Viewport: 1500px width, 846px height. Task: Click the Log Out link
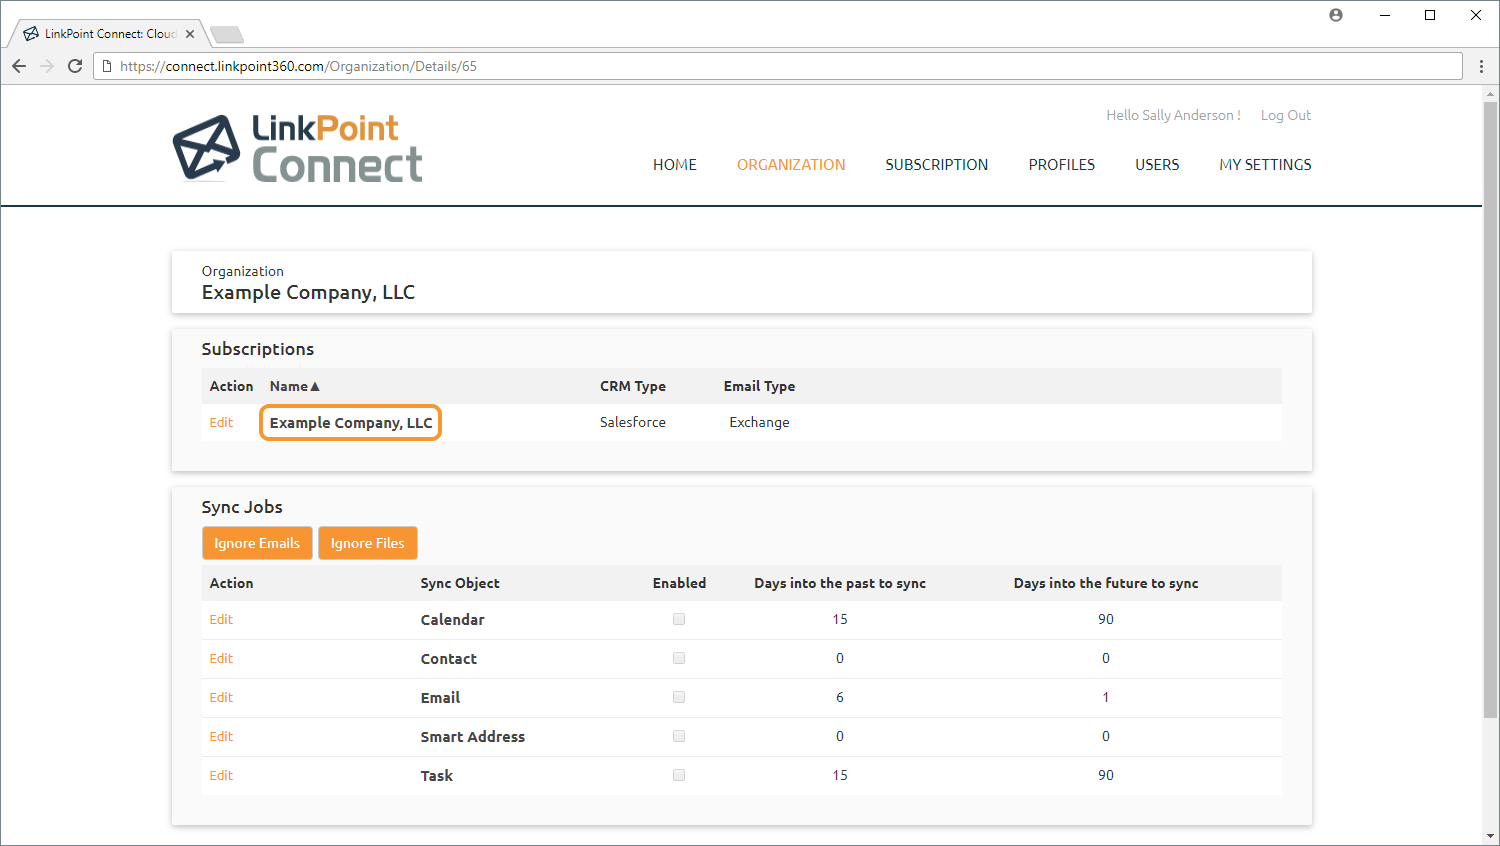[x=1286, y=115]
